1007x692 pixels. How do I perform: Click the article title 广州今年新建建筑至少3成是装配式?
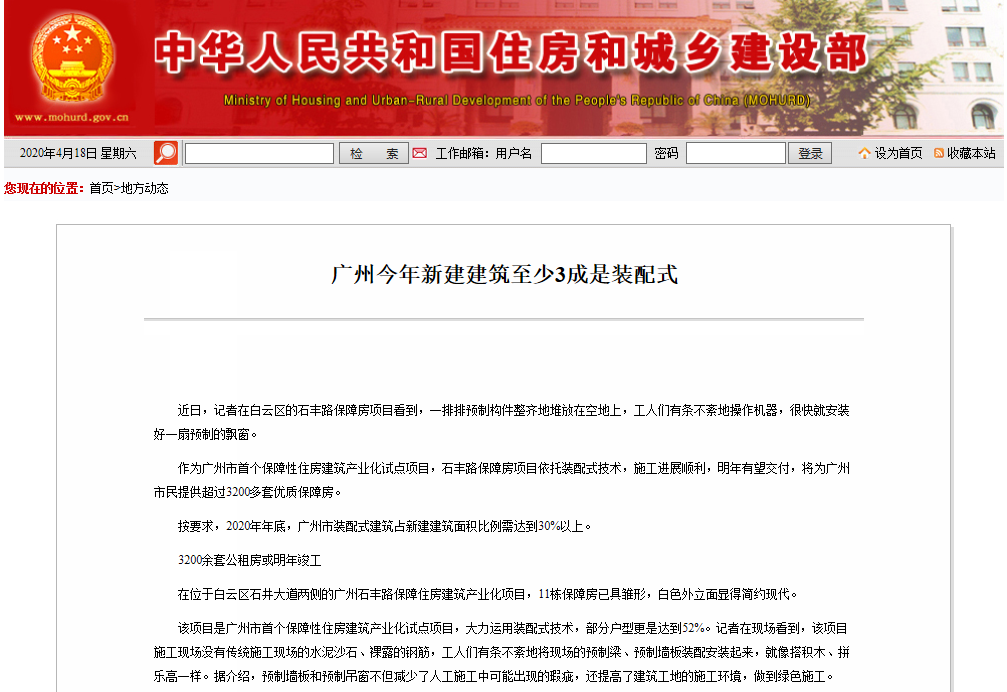504,274
